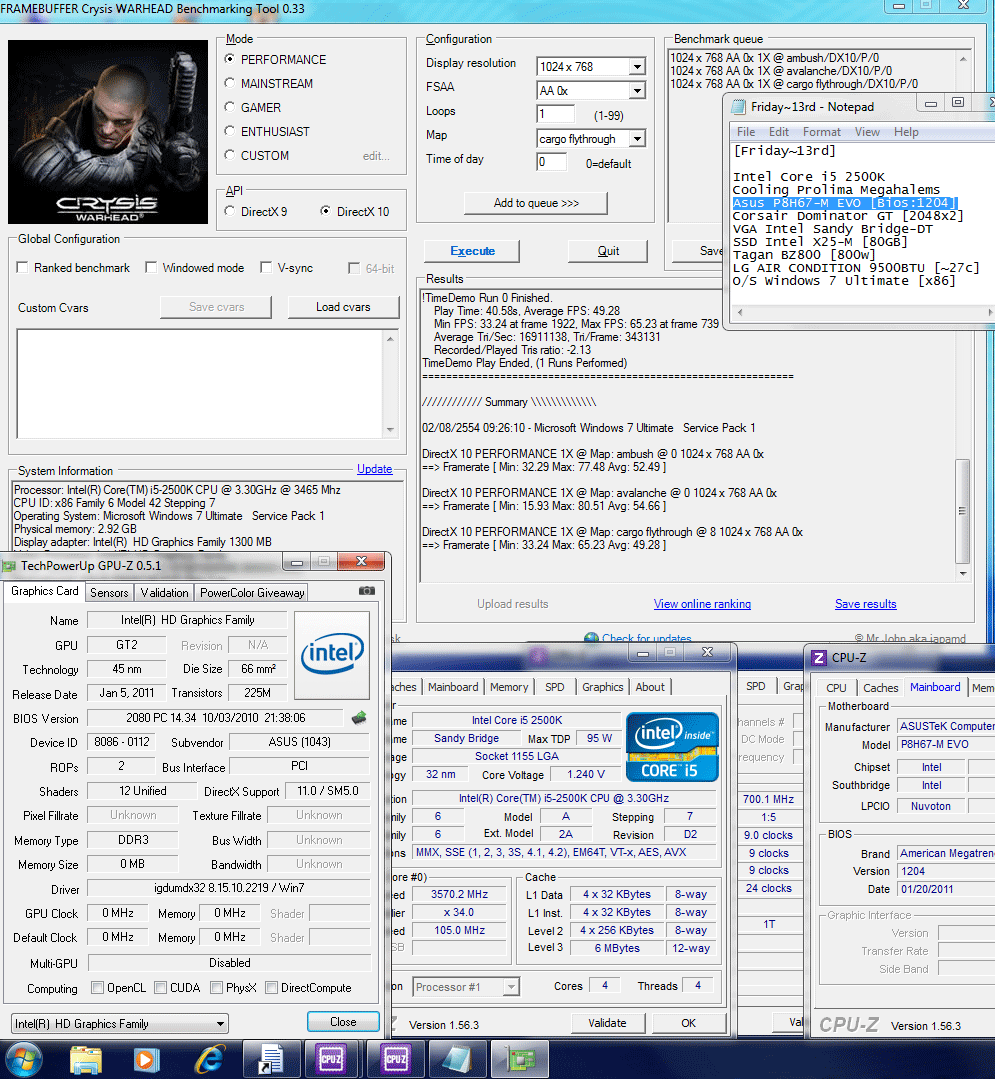Click the Notepad title bar icon
This screenshot has height=1079, width=995.
click(x=738, y=107)
